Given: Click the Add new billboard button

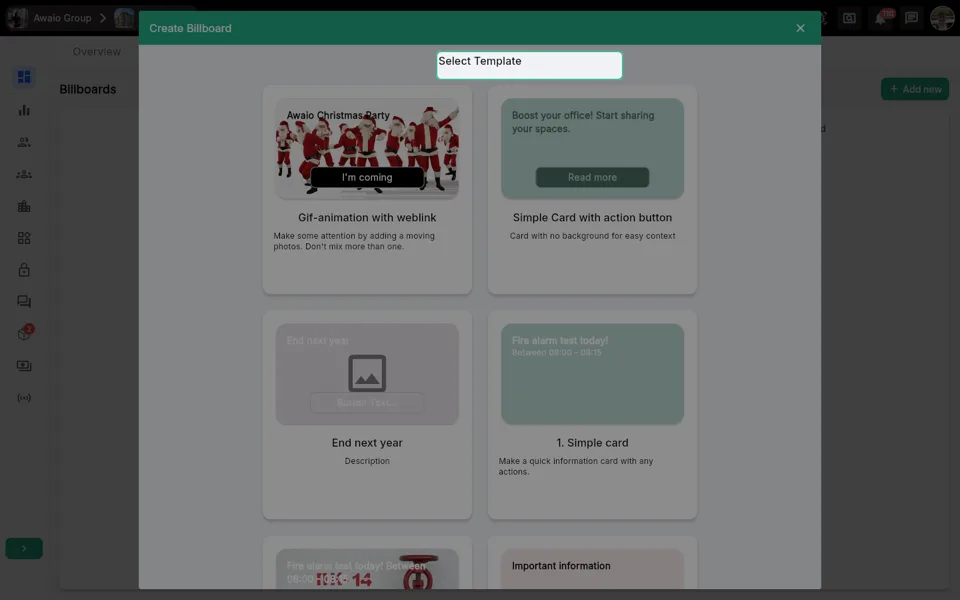Looking at the screenshot, I should [915, 89].
